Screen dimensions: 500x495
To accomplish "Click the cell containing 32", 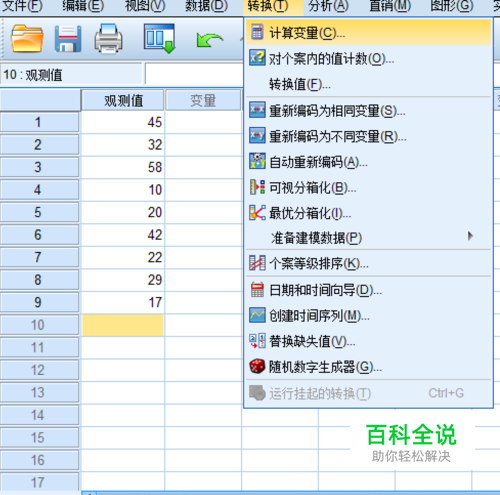I will [123, 145].
